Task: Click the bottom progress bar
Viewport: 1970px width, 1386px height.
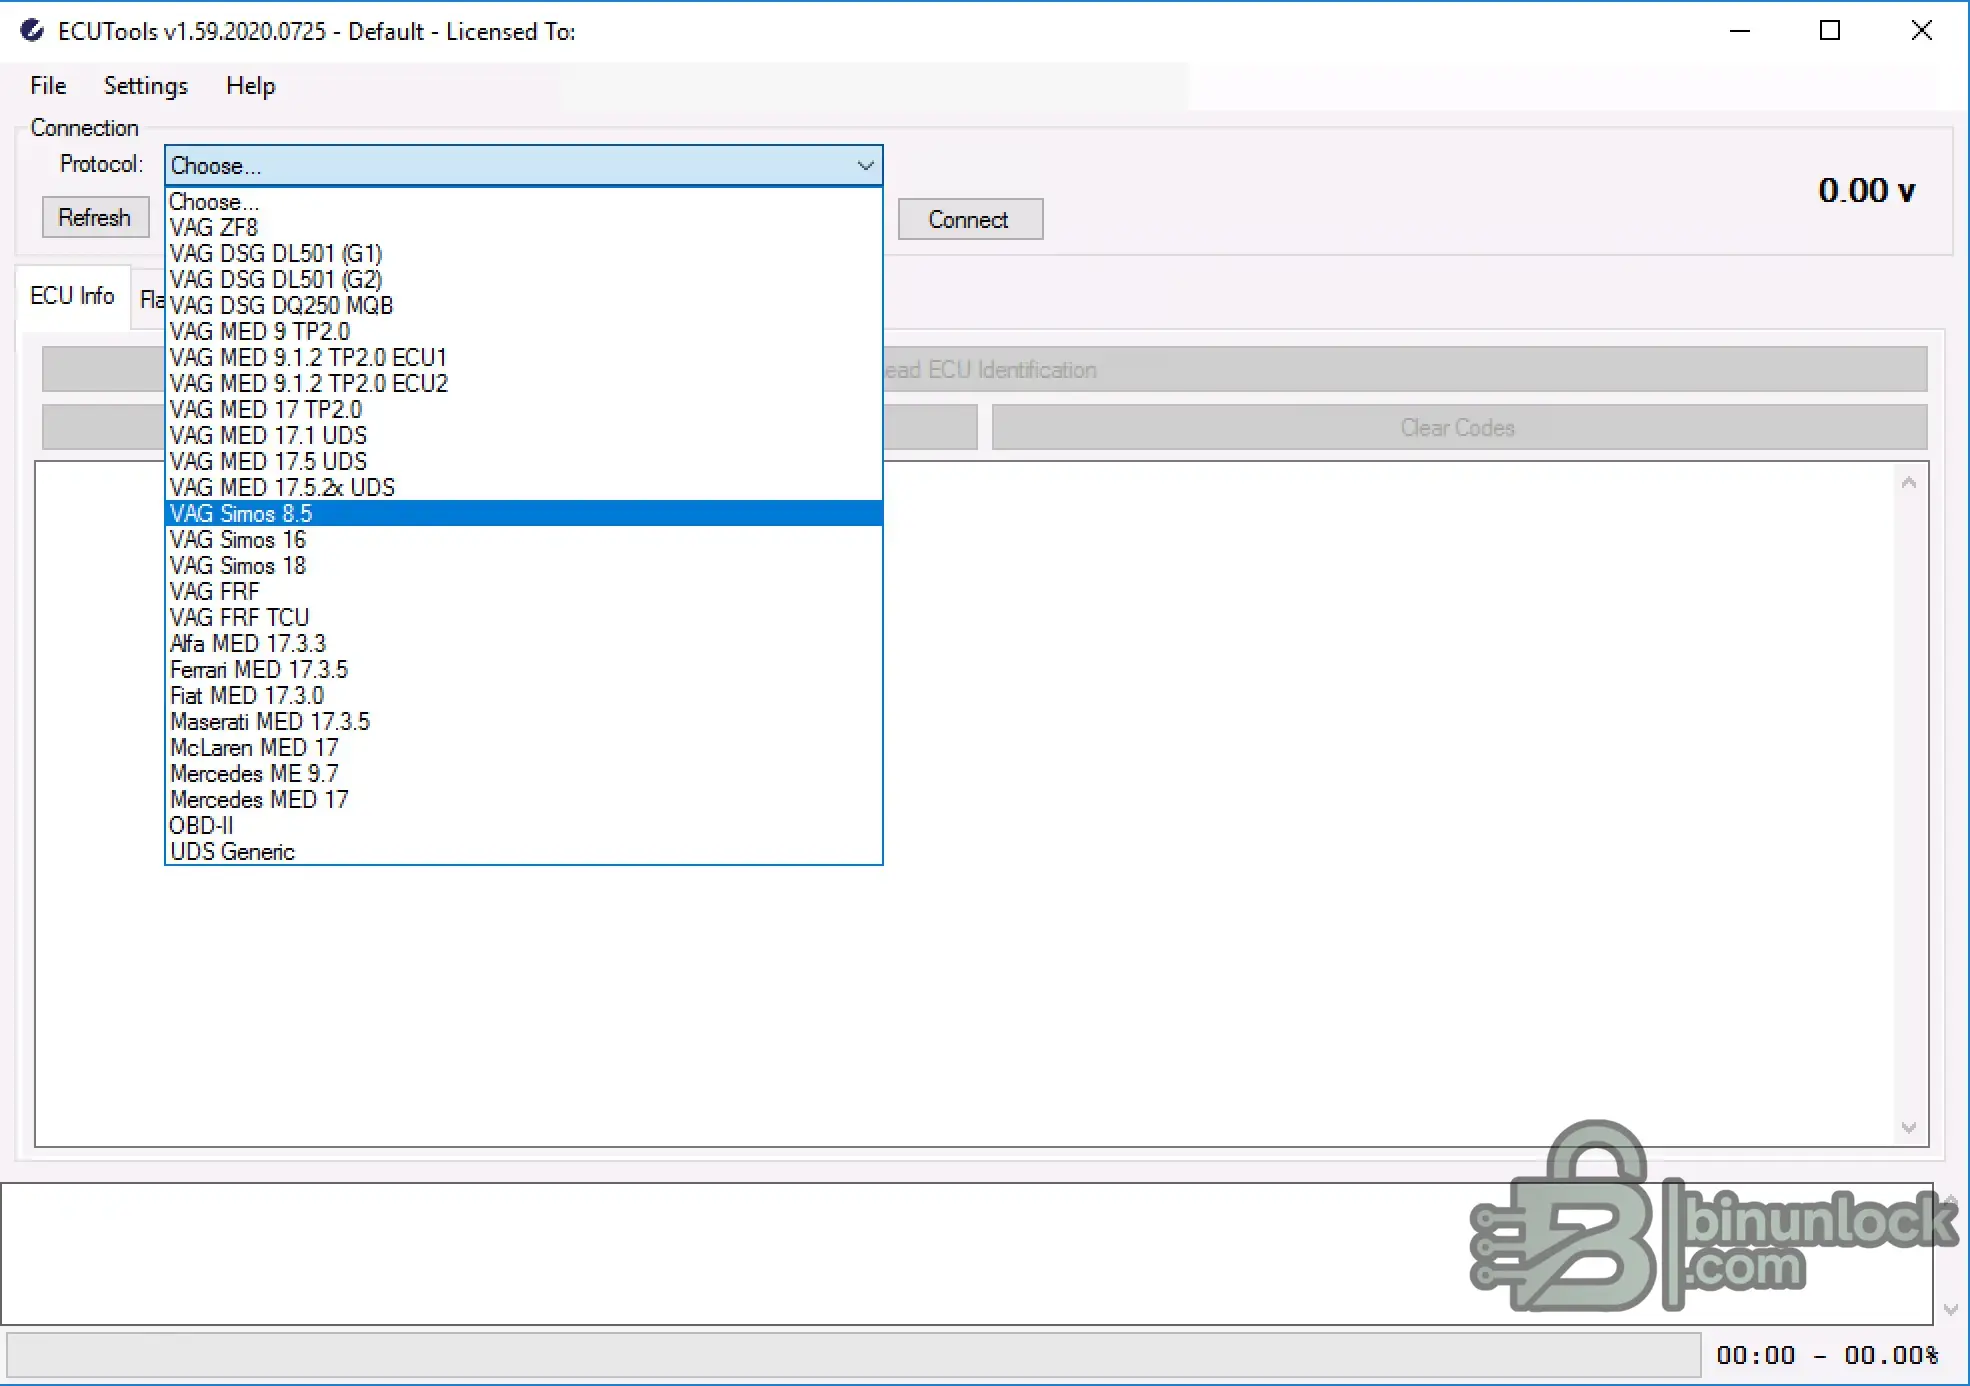Action: [853, 1355]
